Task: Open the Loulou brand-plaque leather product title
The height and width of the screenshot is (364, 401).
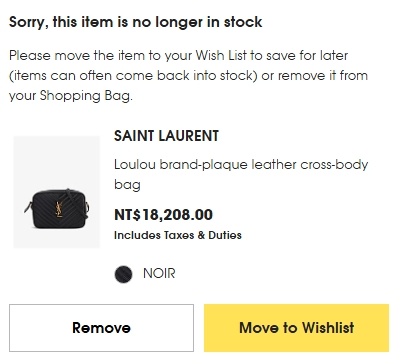Action: (x=241, y=174)
